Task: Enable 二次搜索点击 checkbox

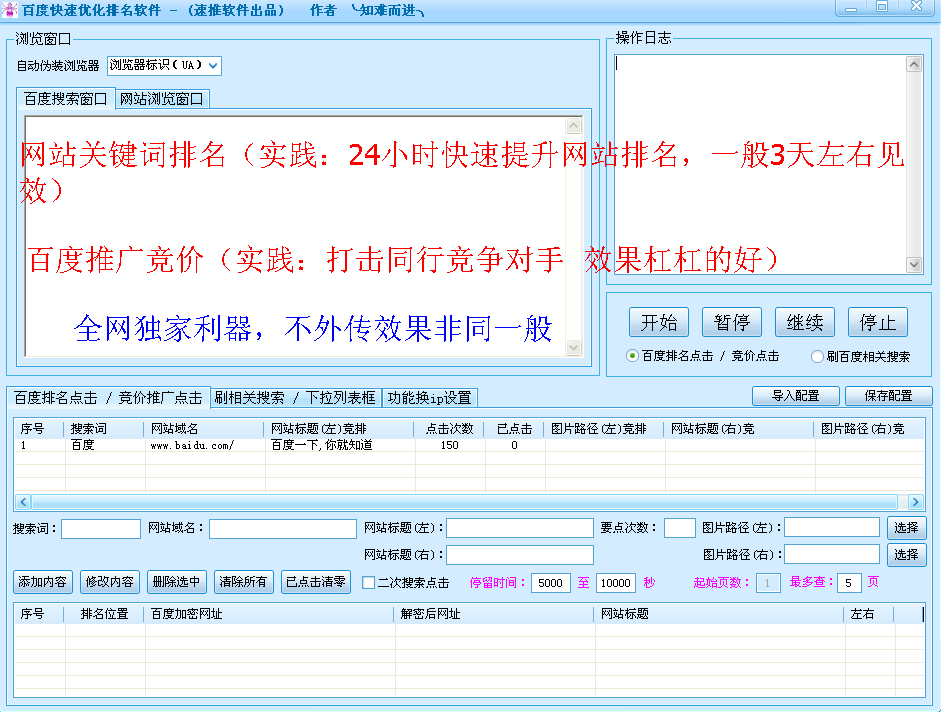Action: pos(368,582)
